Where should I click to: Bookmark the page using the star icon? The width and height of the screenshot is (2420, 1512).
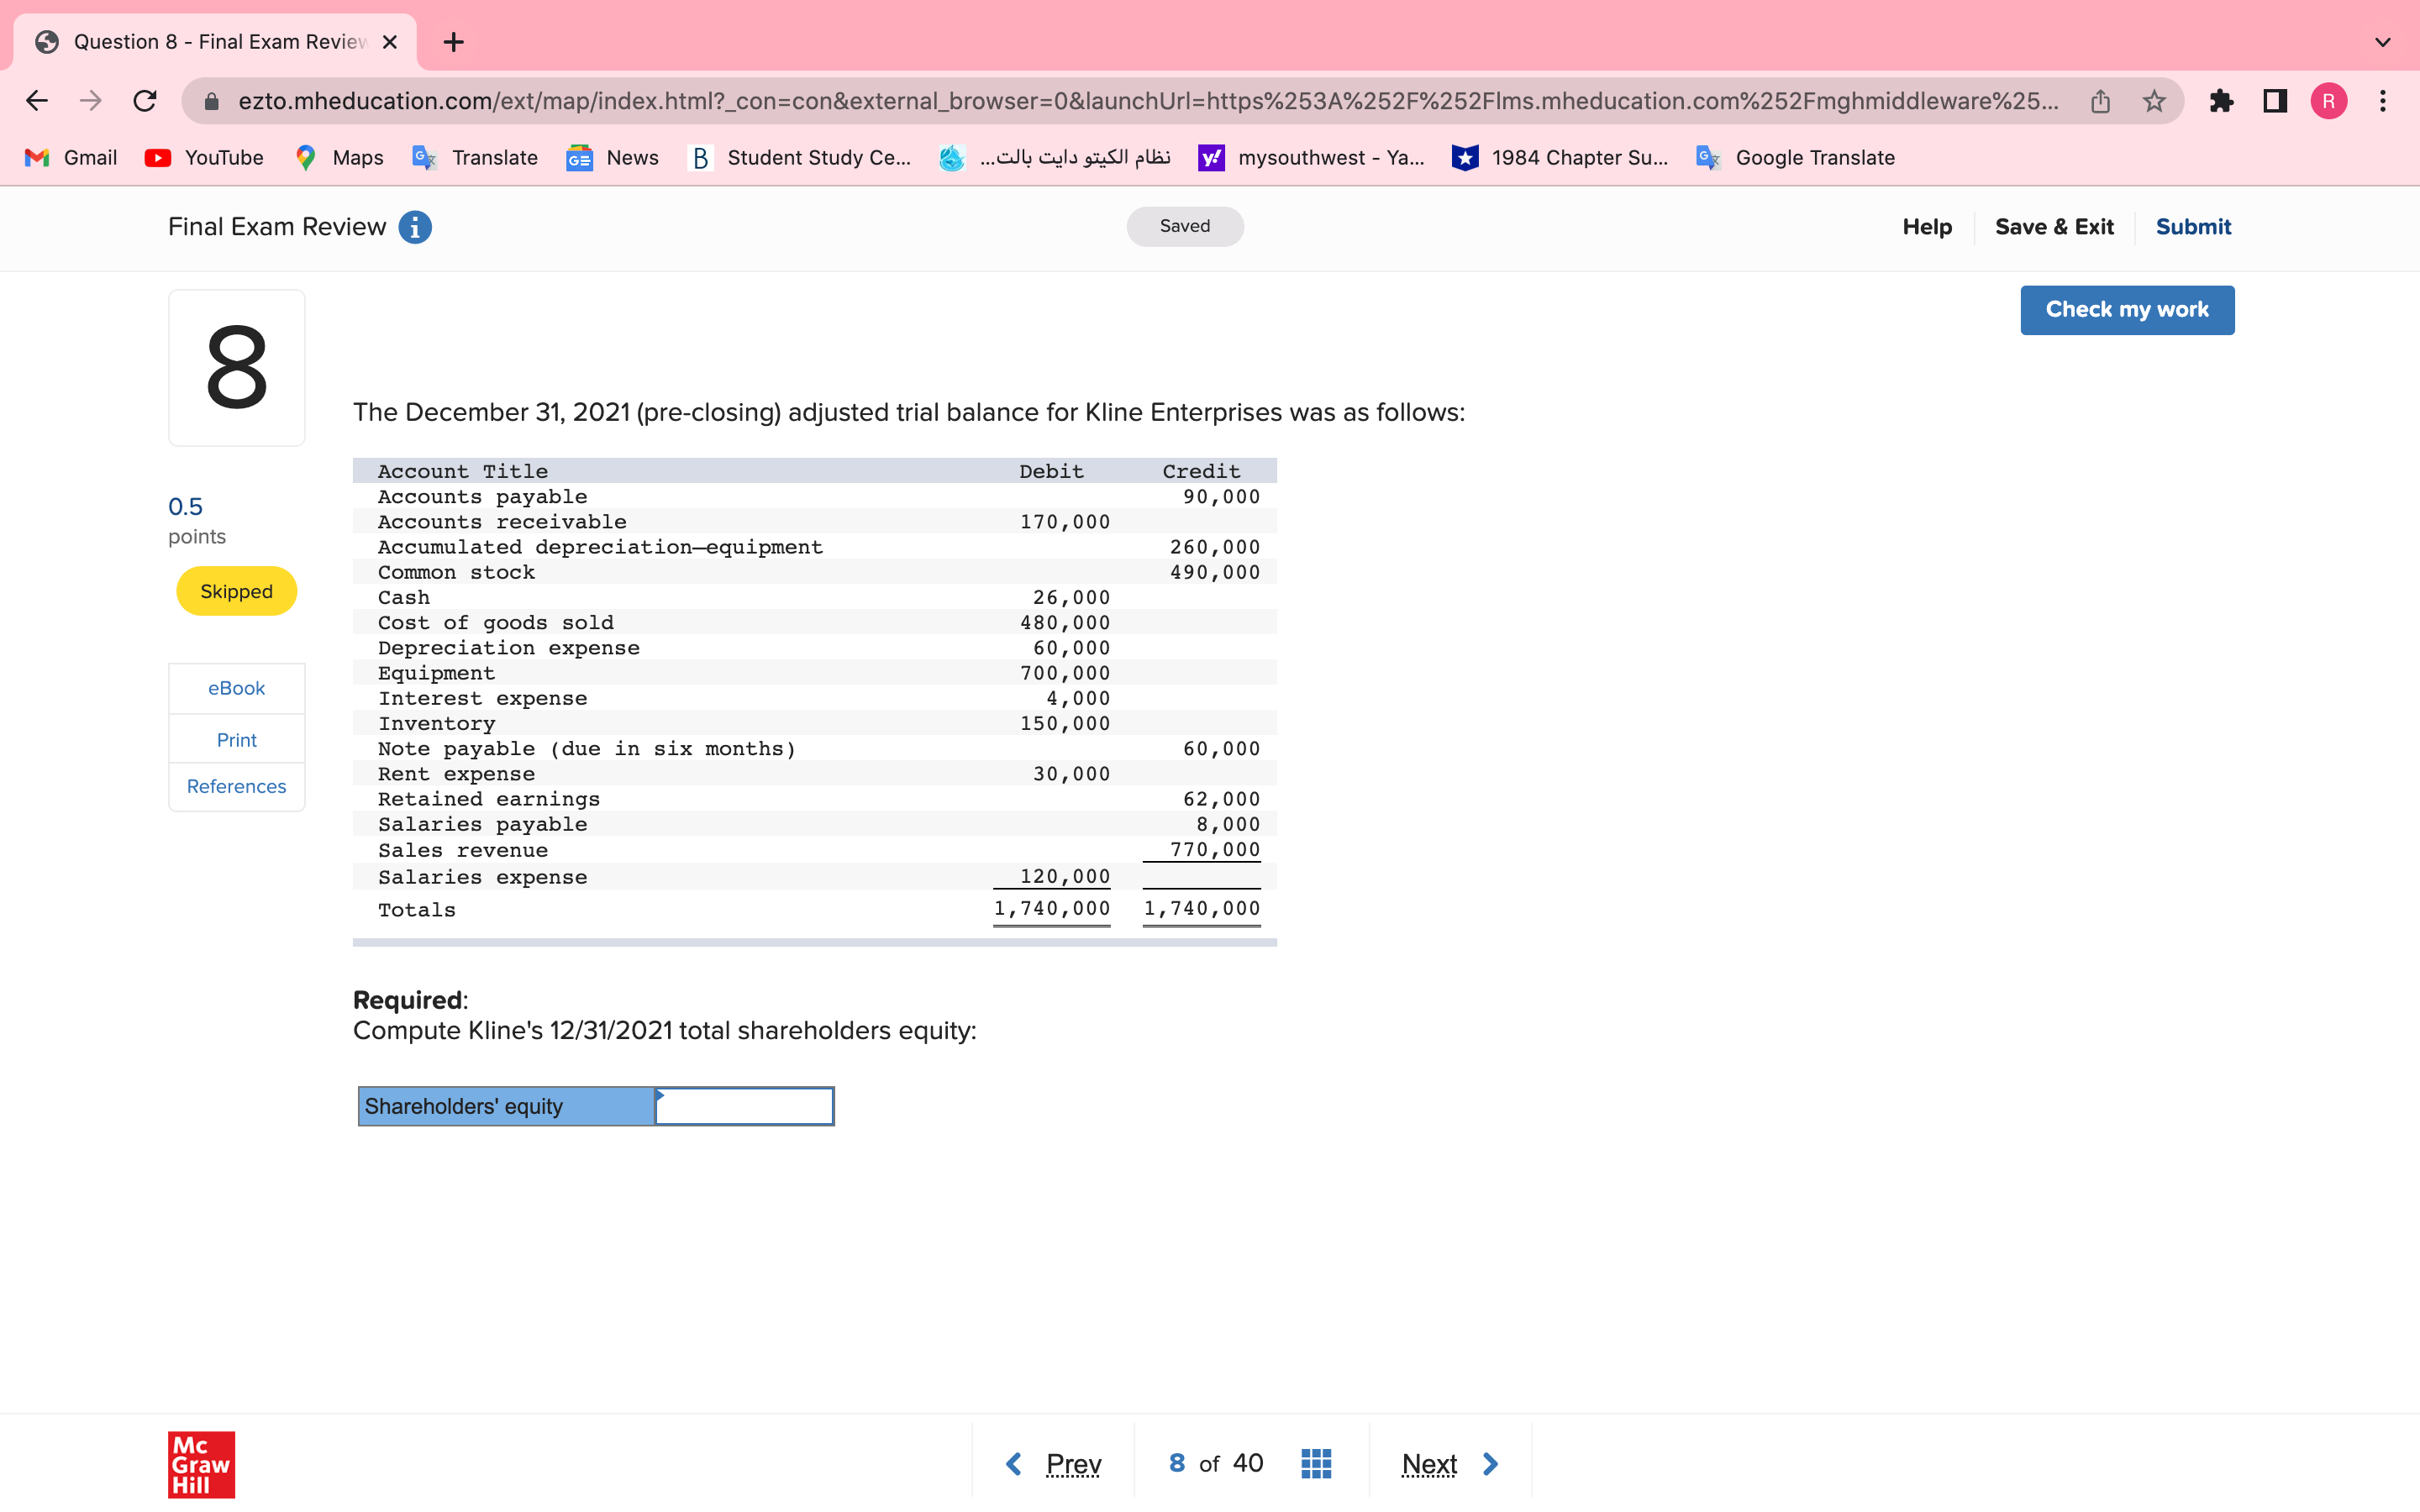click(x=2153, y=100)
